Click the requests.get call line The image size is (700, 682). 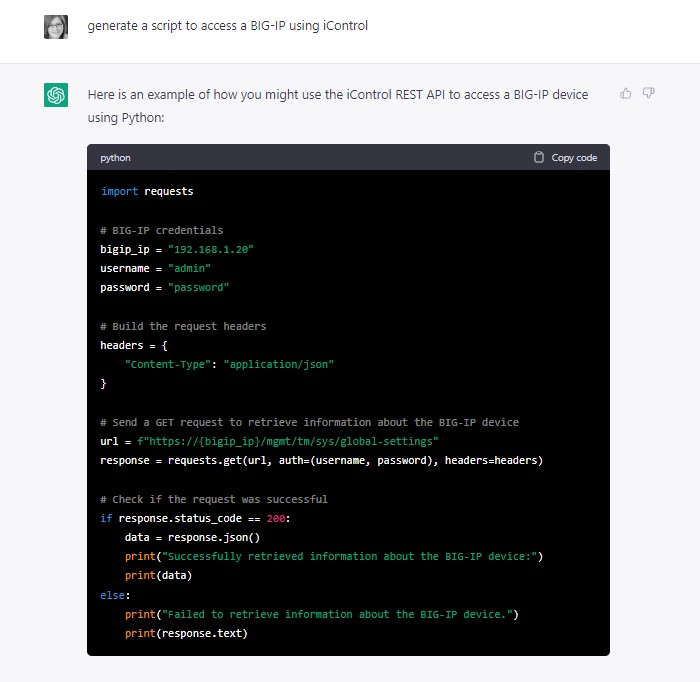click(321, 461)
